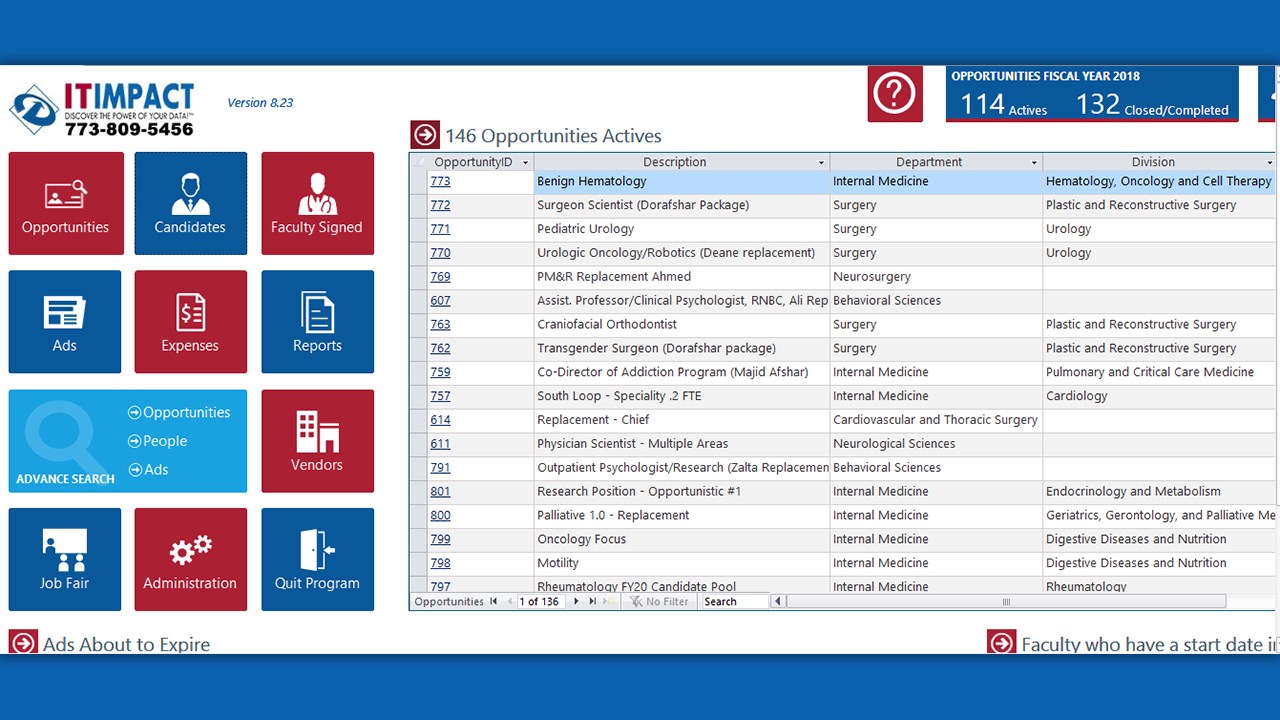Open opportunity ID 791 link
The height and width of the screenshot is (720, 1280).
pos(440,468)
